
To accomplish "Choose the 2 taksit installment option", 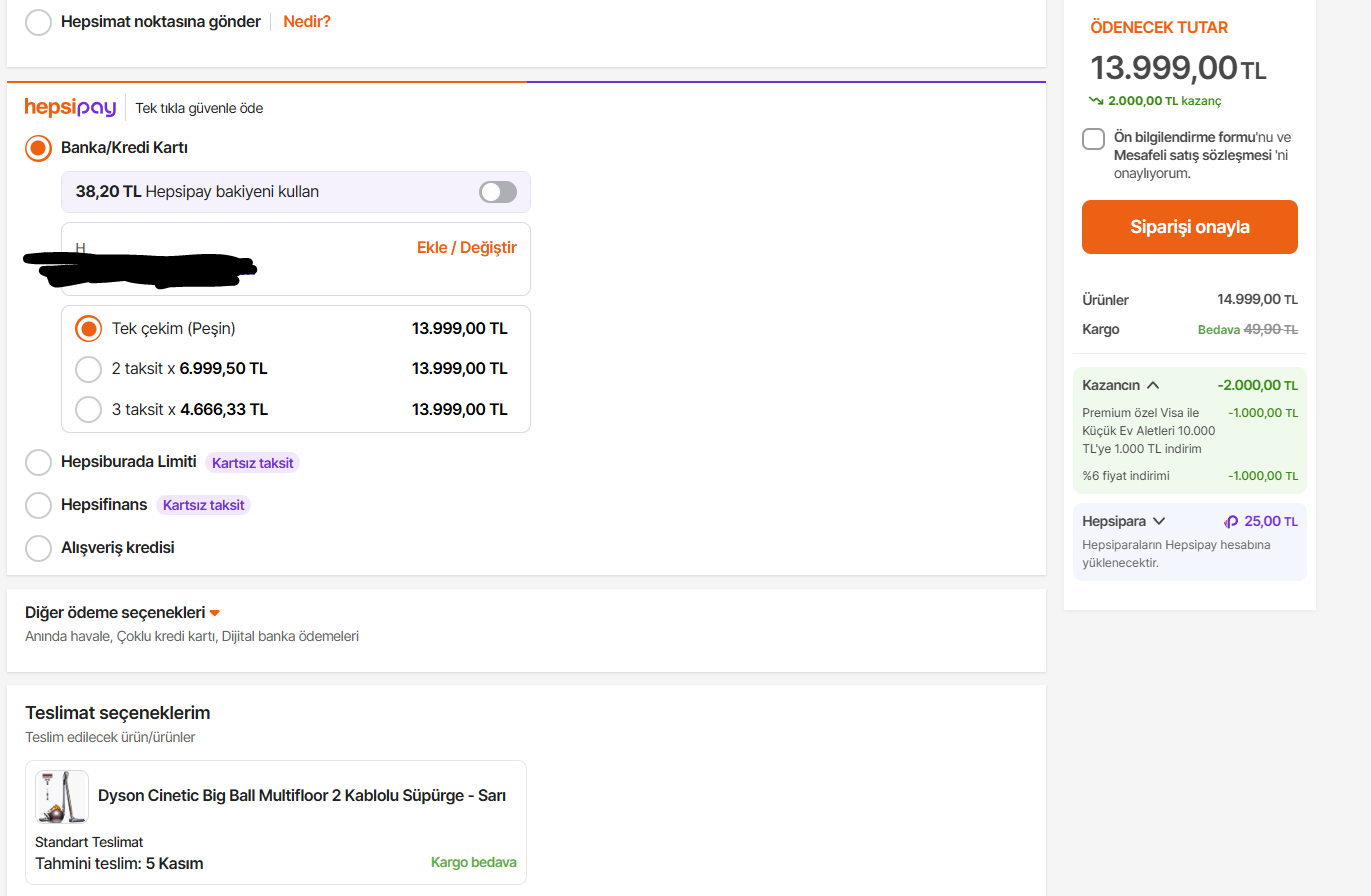I will click(x=89, y=369).
